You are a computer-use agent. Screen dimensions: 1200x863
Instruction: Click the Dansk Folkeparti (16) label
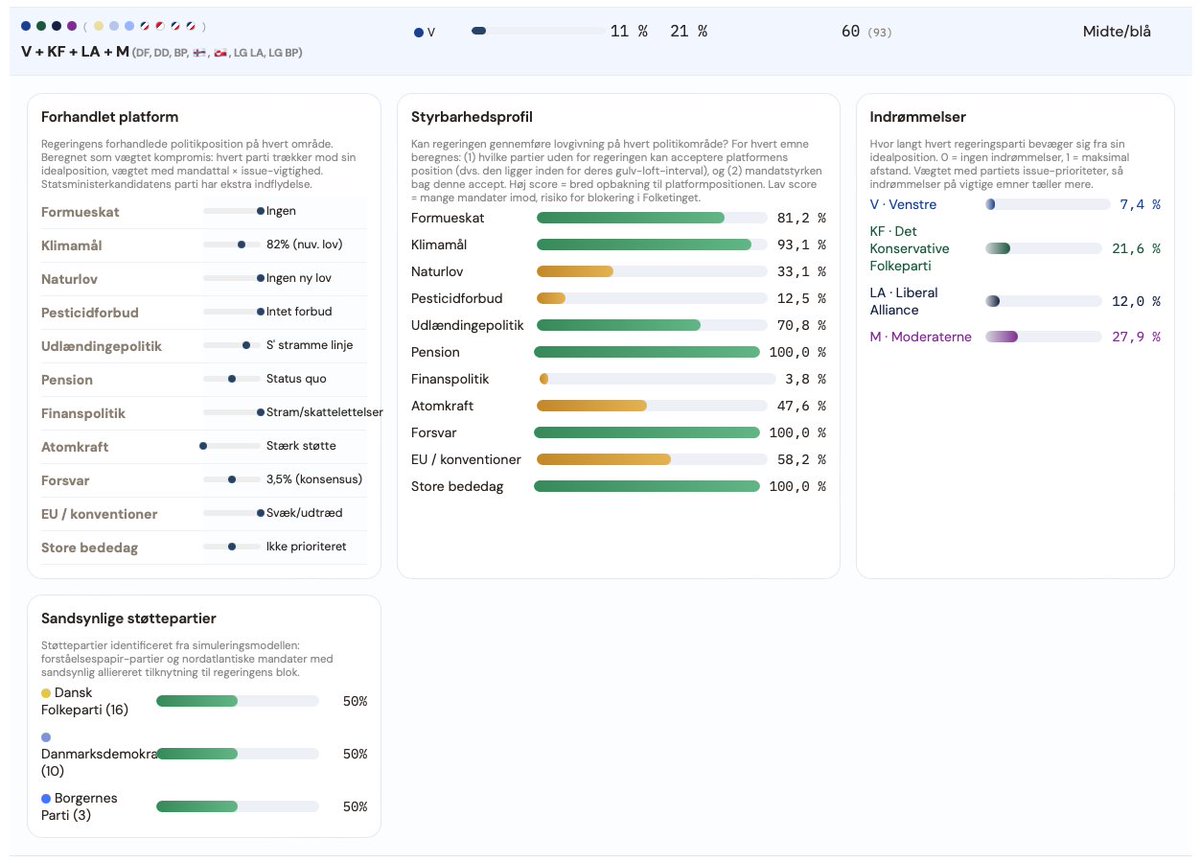[x=85, y=701]
